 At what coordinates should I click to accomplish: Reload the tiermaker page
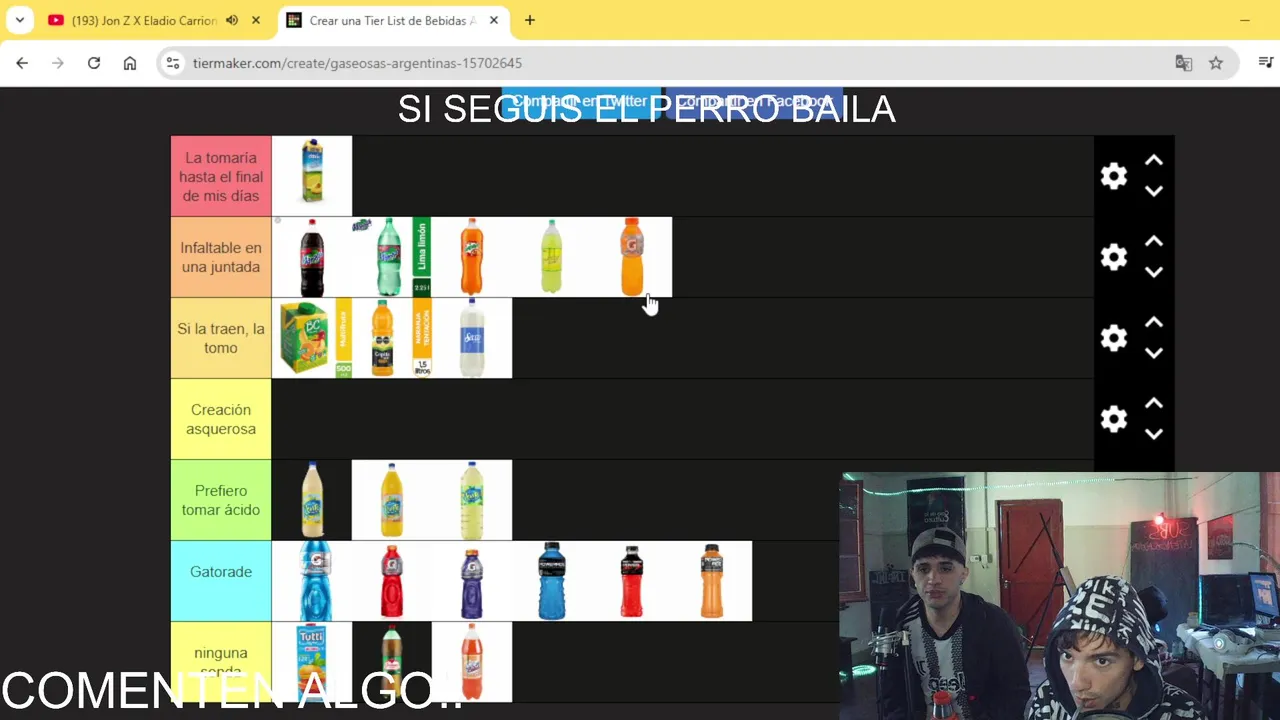point(94,63)
